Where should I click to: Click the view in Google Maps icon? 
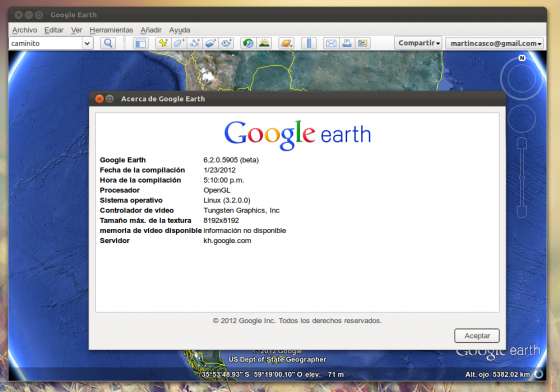[362, 43]
